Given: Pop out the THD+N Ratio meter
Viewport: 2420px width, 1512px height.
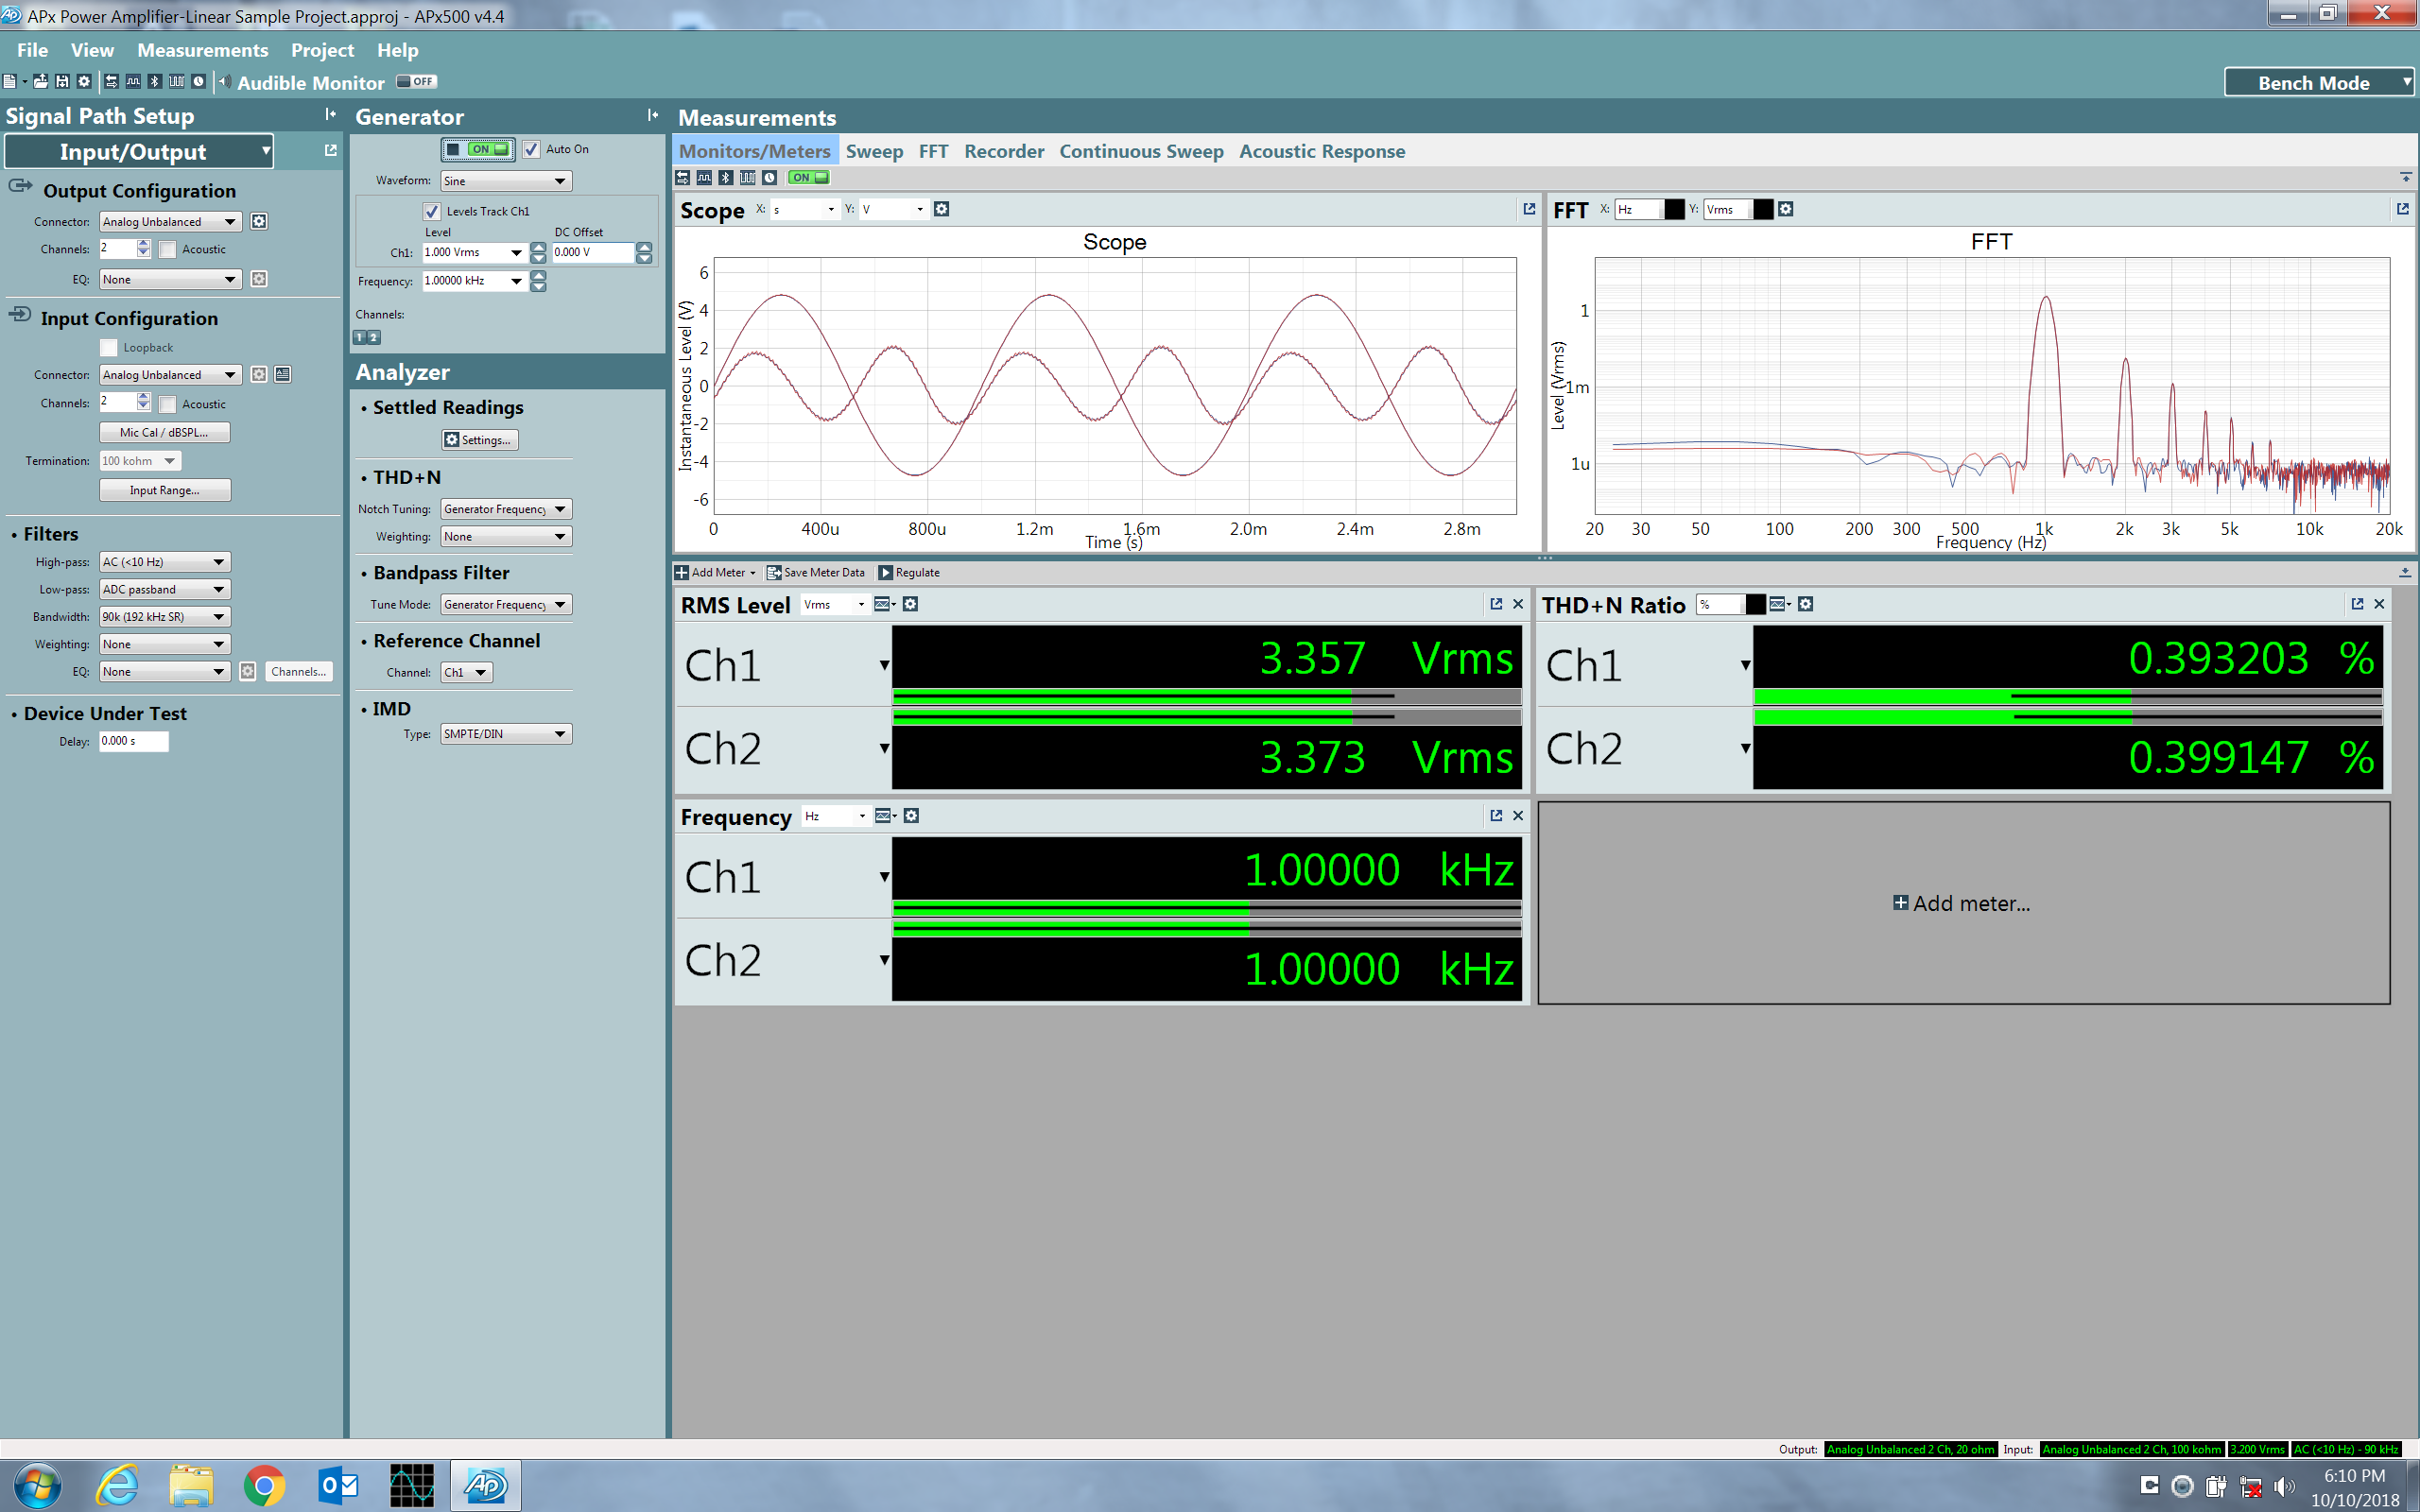Looking at the screenshot, I should (2357, 604).
